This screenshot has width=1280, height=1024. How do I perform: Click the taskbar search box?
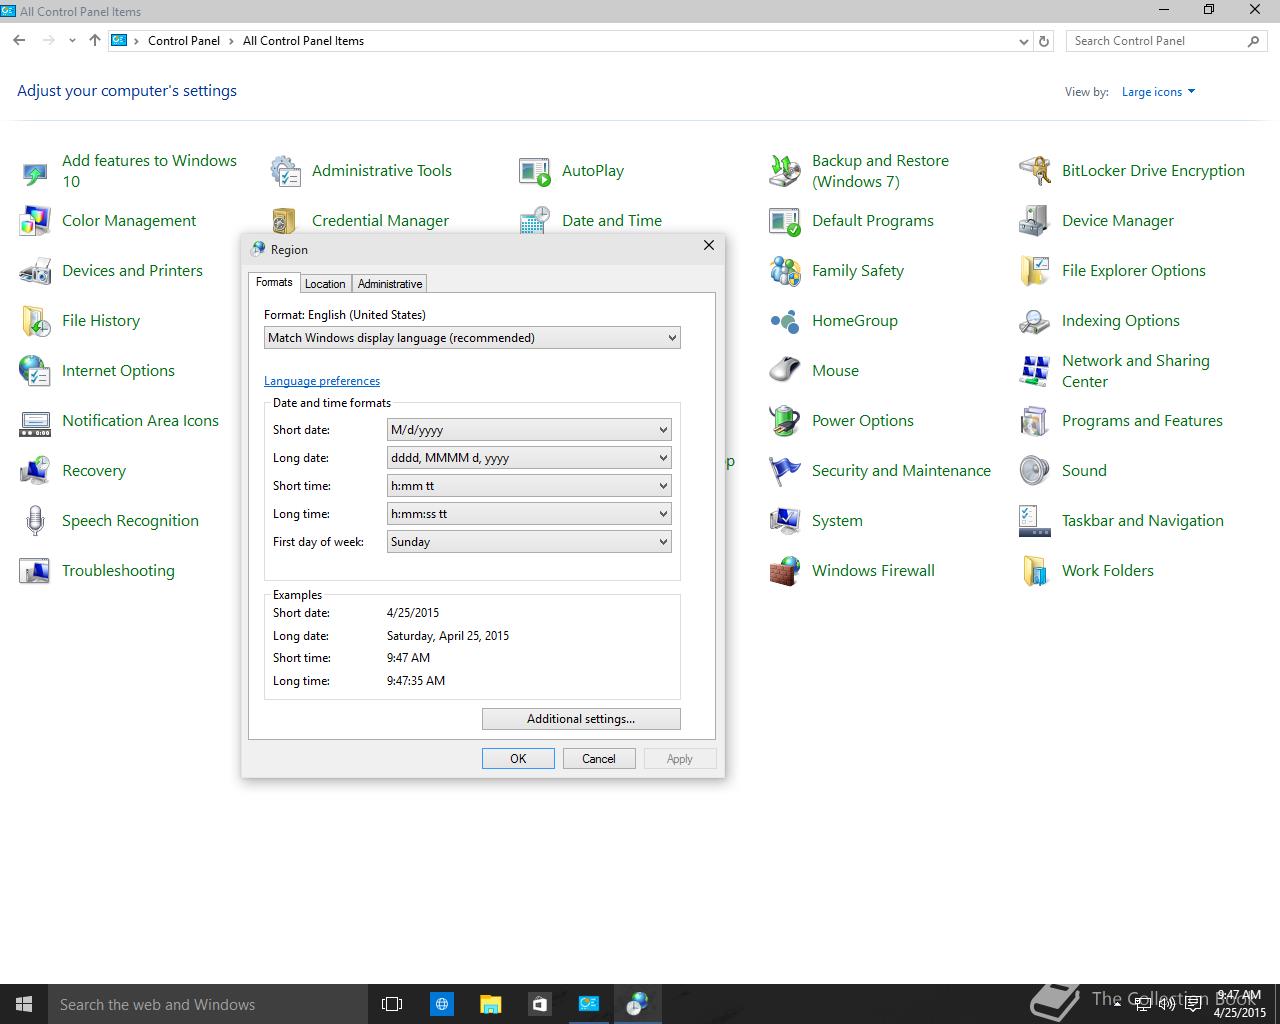tap(208, 1004)
